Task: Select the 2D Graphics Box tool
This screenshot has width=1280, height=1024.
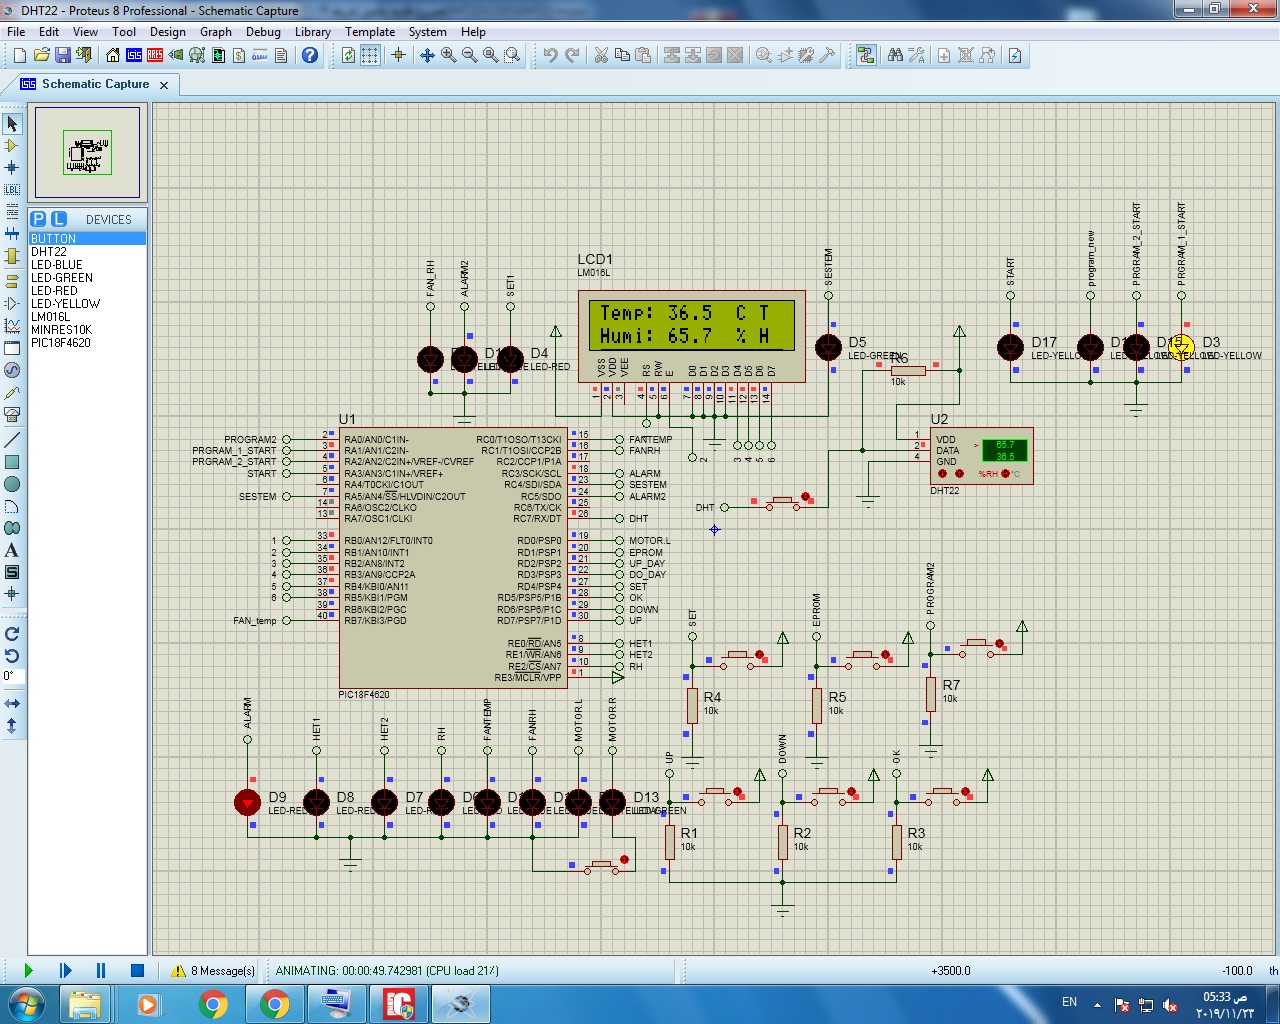Action: [x=12, y=462]
